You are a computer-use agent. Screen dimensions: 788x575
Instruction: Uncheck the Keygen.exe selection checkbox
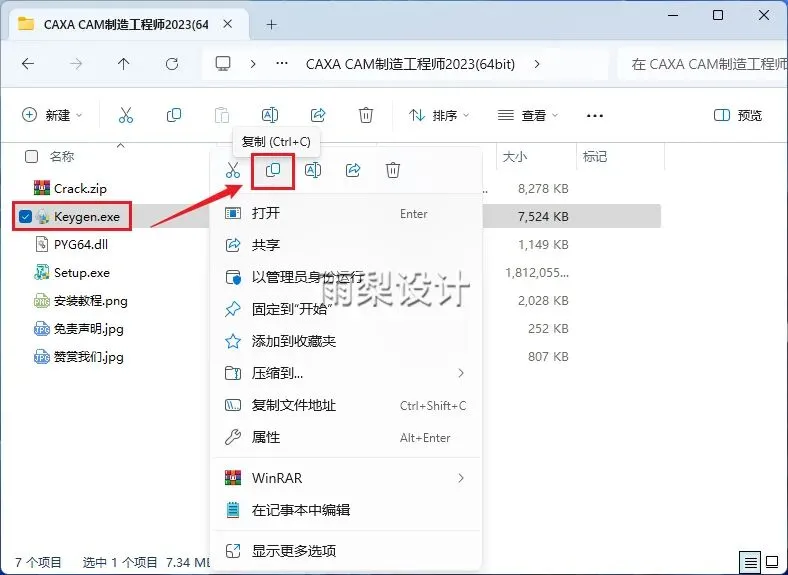25,217
